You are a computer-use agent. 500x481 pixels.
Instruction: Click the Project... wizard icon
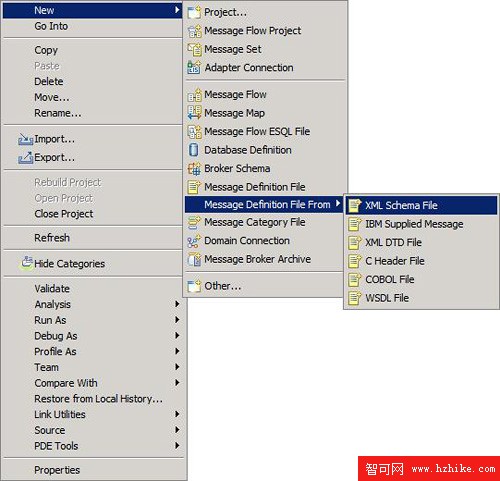point(194,12)
